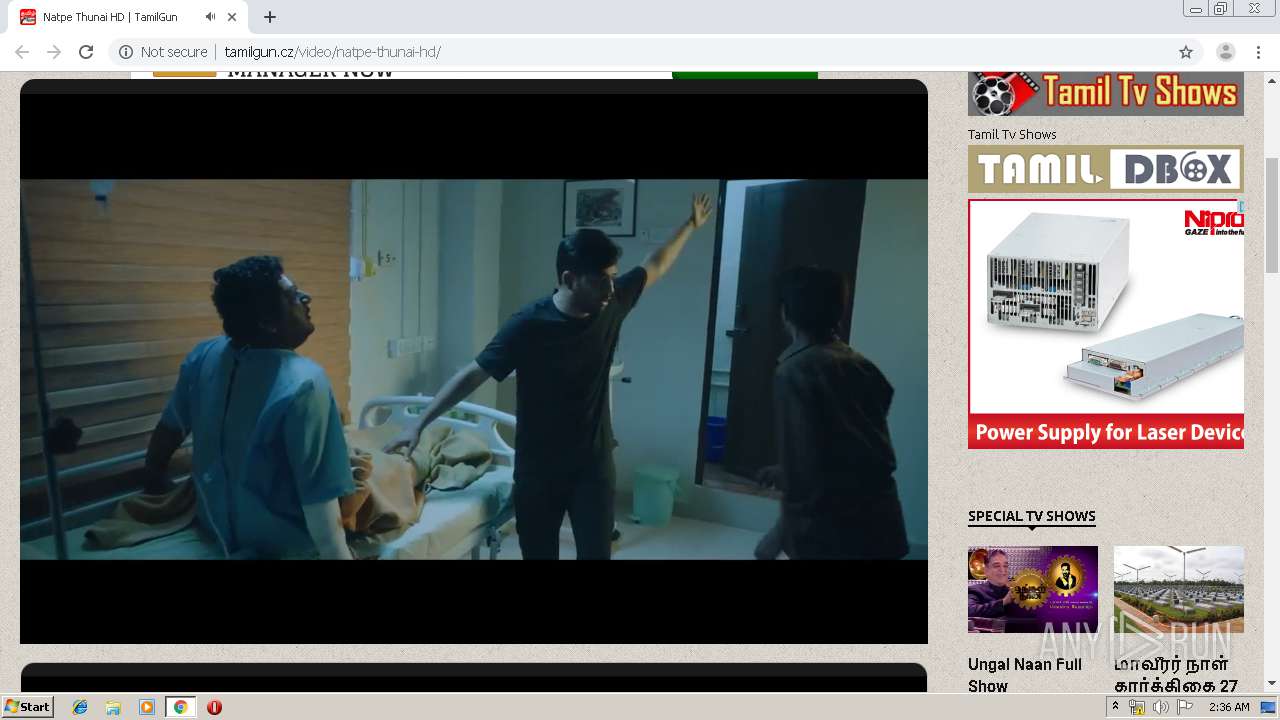
Task: Open the Chrome profile avatar menu
Action: pos(1226,52)
